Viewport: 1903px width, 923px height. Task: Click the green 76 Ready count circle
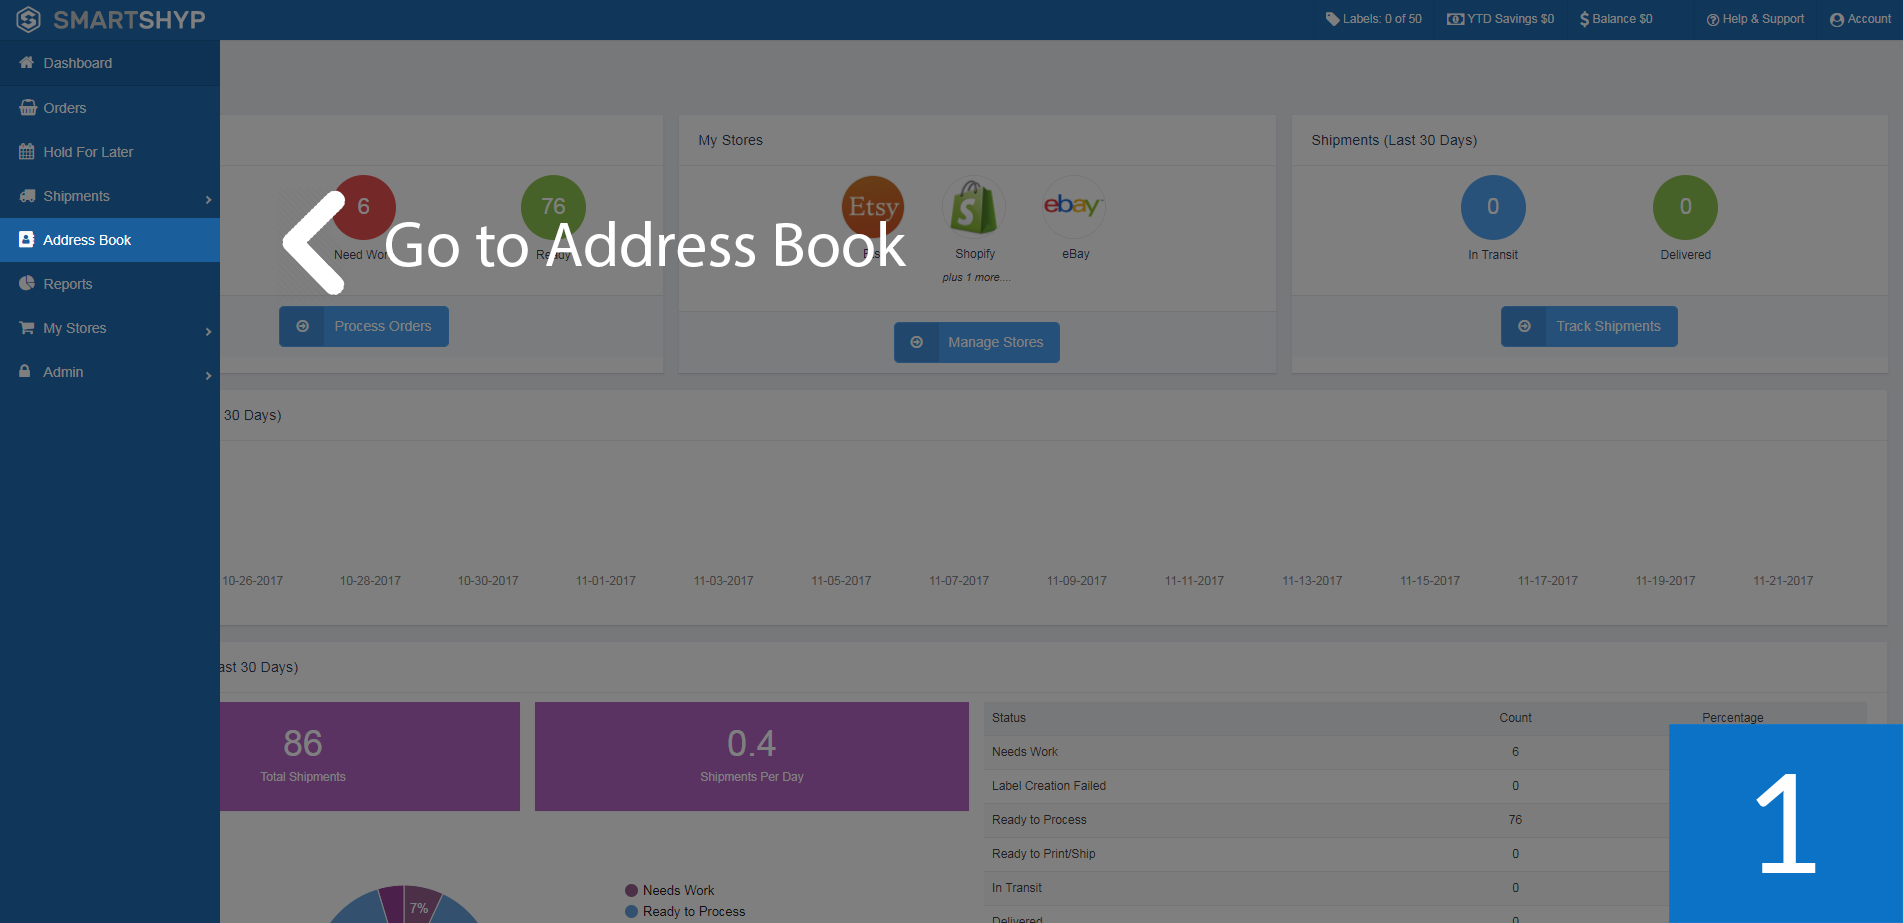coord(553,207)
